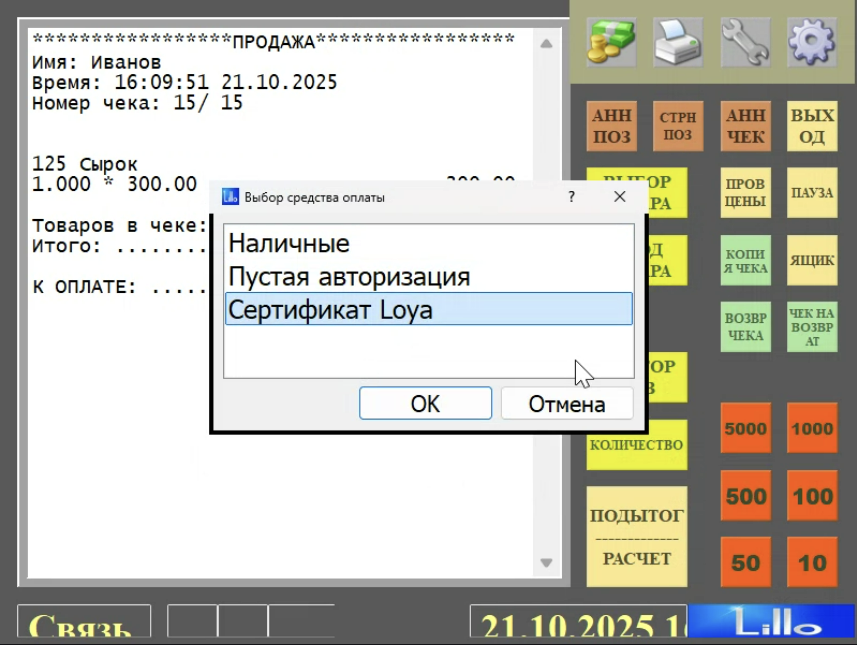Screen dimensions: 857x645
Task: Open the wrench tools icon
Action: point(745,43)
